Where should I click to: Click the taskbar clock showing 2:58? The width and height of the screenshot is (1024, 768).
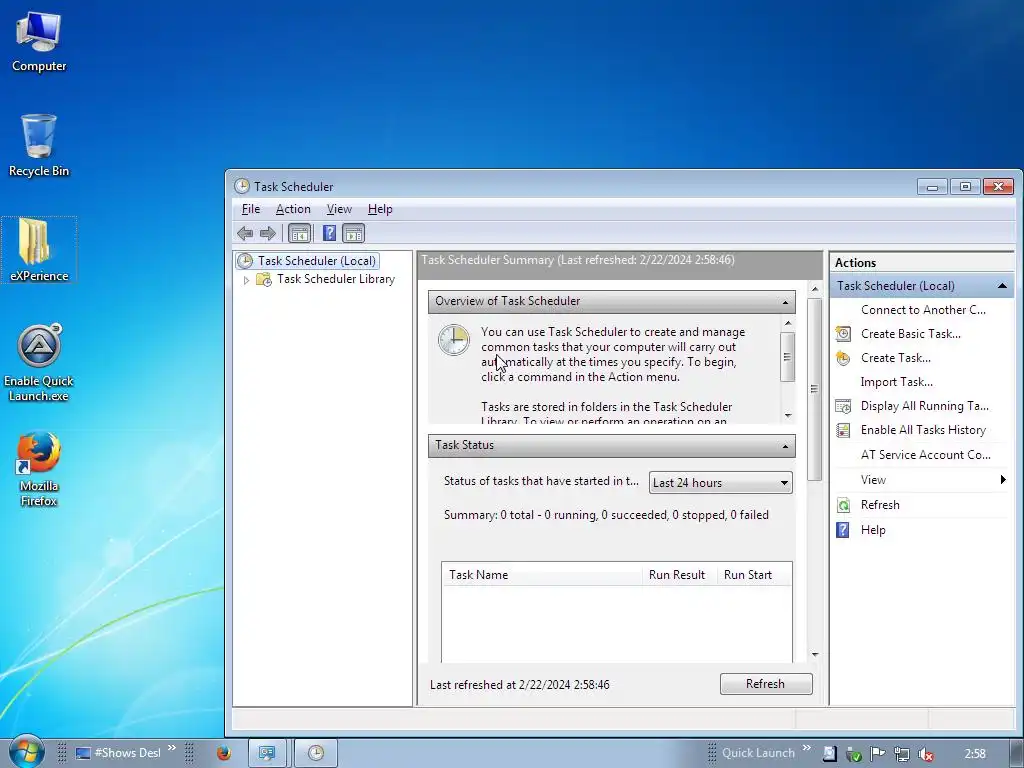(975, 754)
